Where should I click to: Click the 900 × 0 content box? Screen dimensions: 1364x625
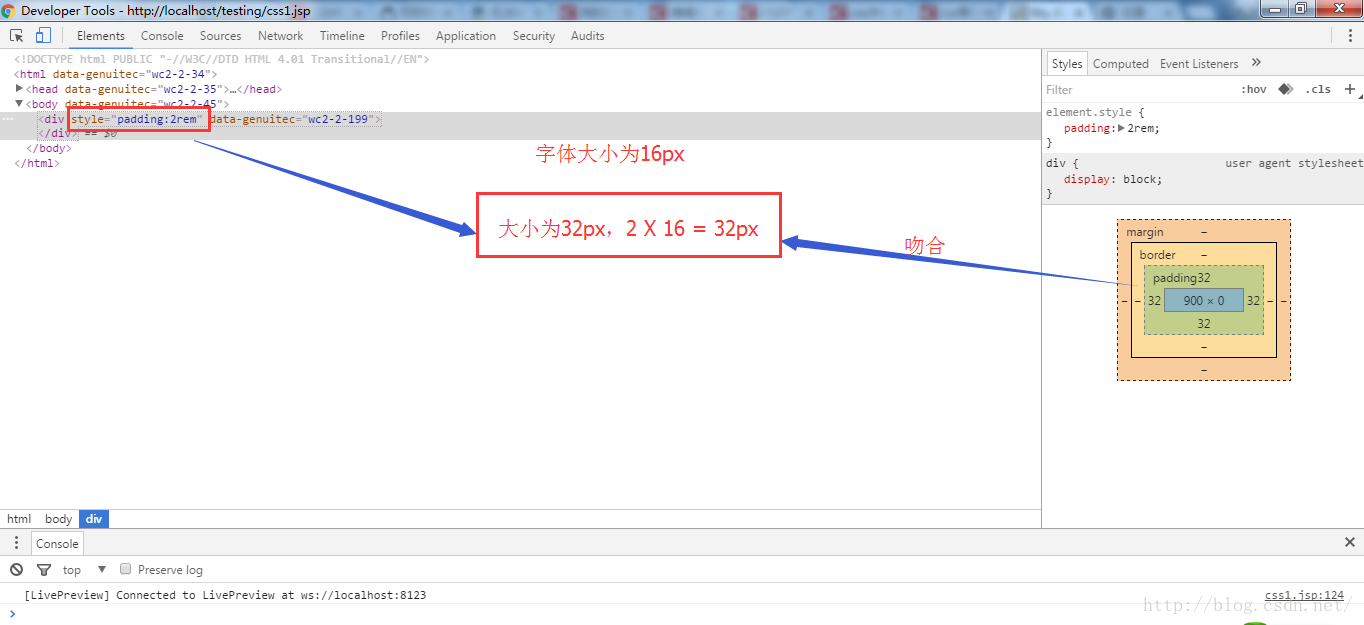[x=1204, y=300]
